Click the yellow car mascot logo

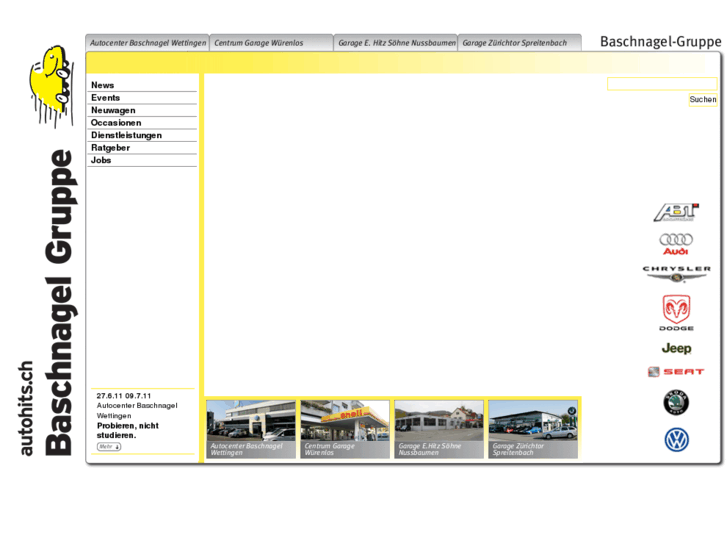click(x=51, y=86)
